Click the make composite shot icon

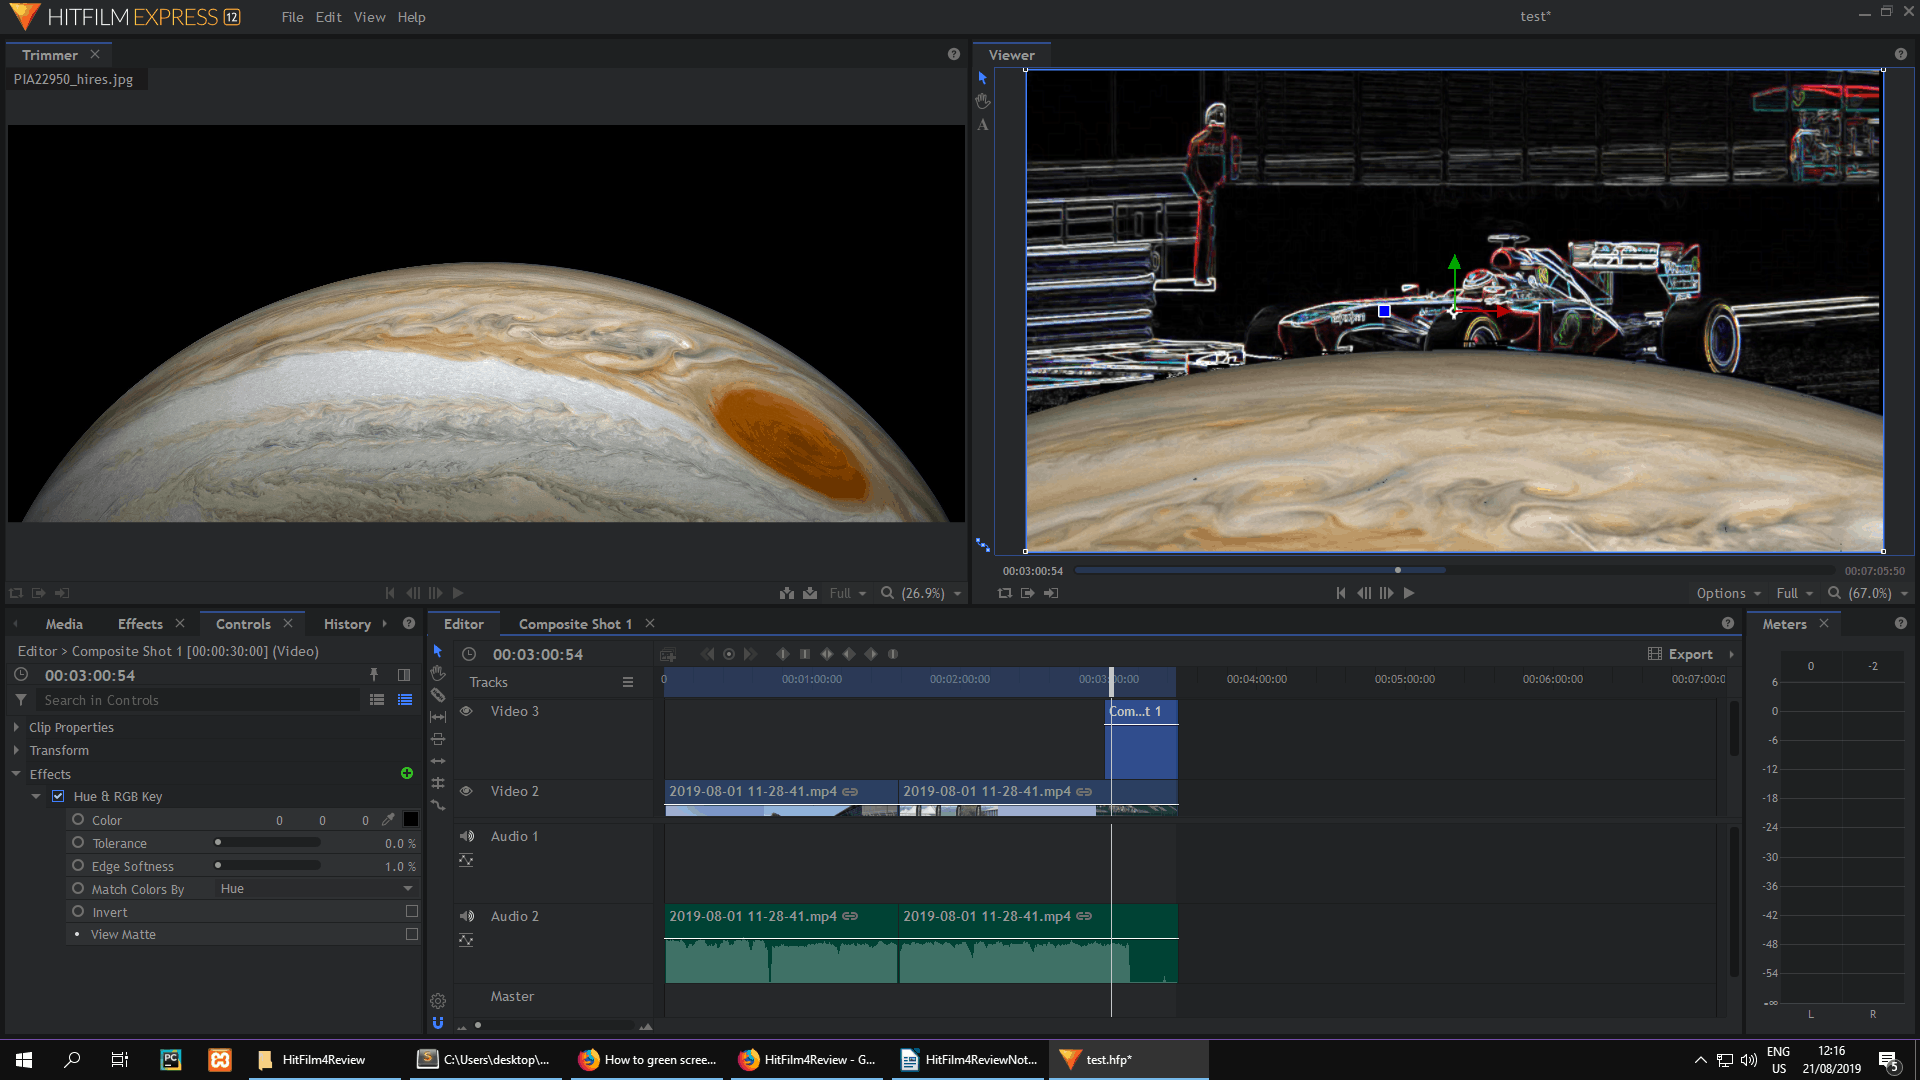coord(668,654)
